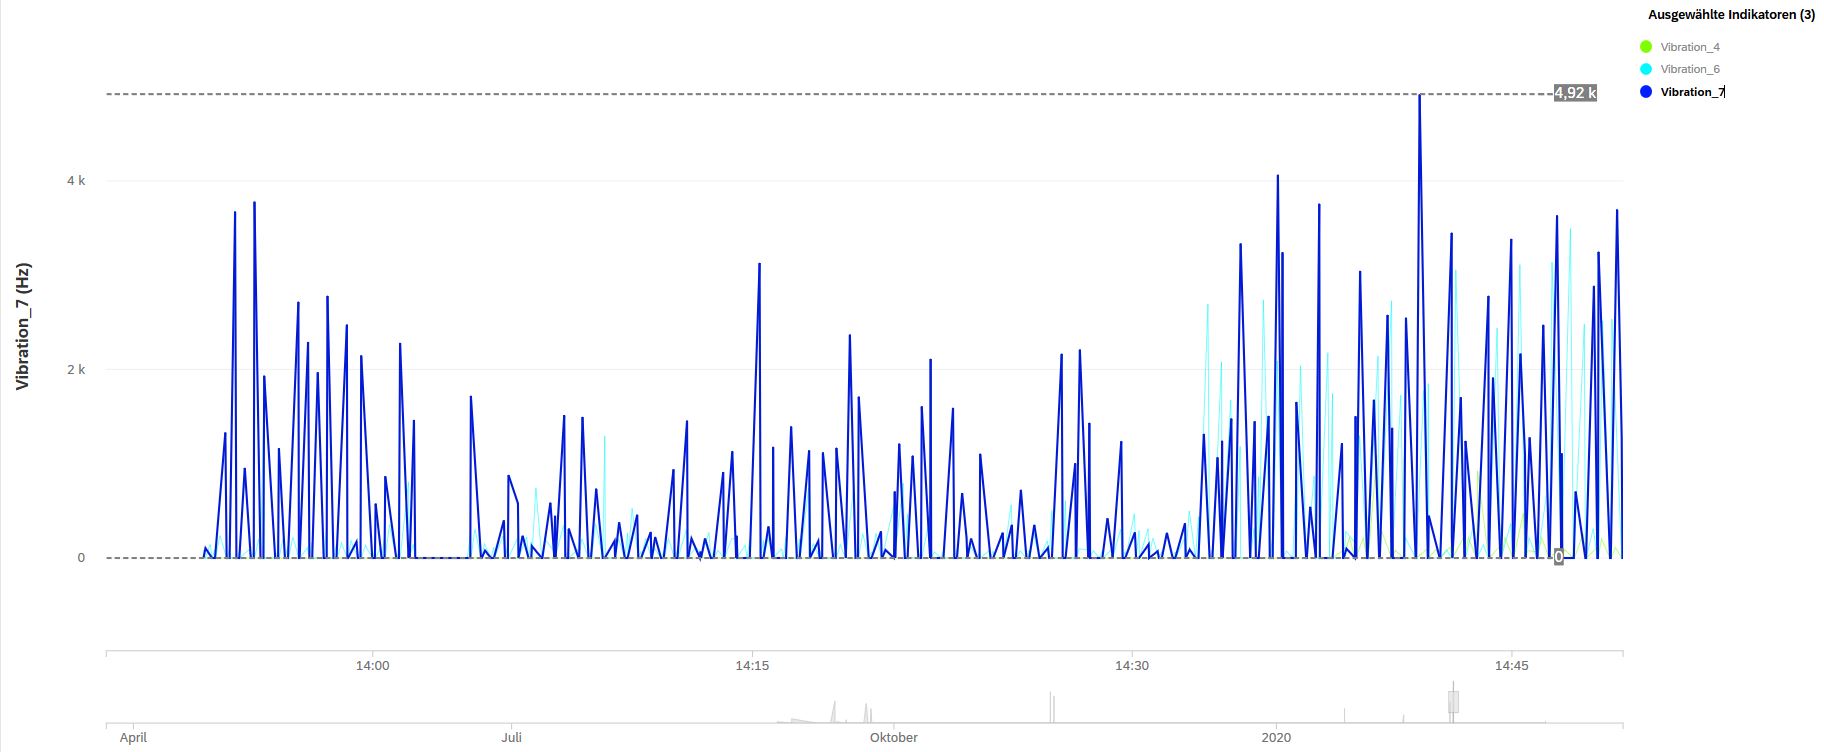Click the green Vibration_4 color dot
This screenshot has height=752, width=1824.
(x=1646, y=47)
